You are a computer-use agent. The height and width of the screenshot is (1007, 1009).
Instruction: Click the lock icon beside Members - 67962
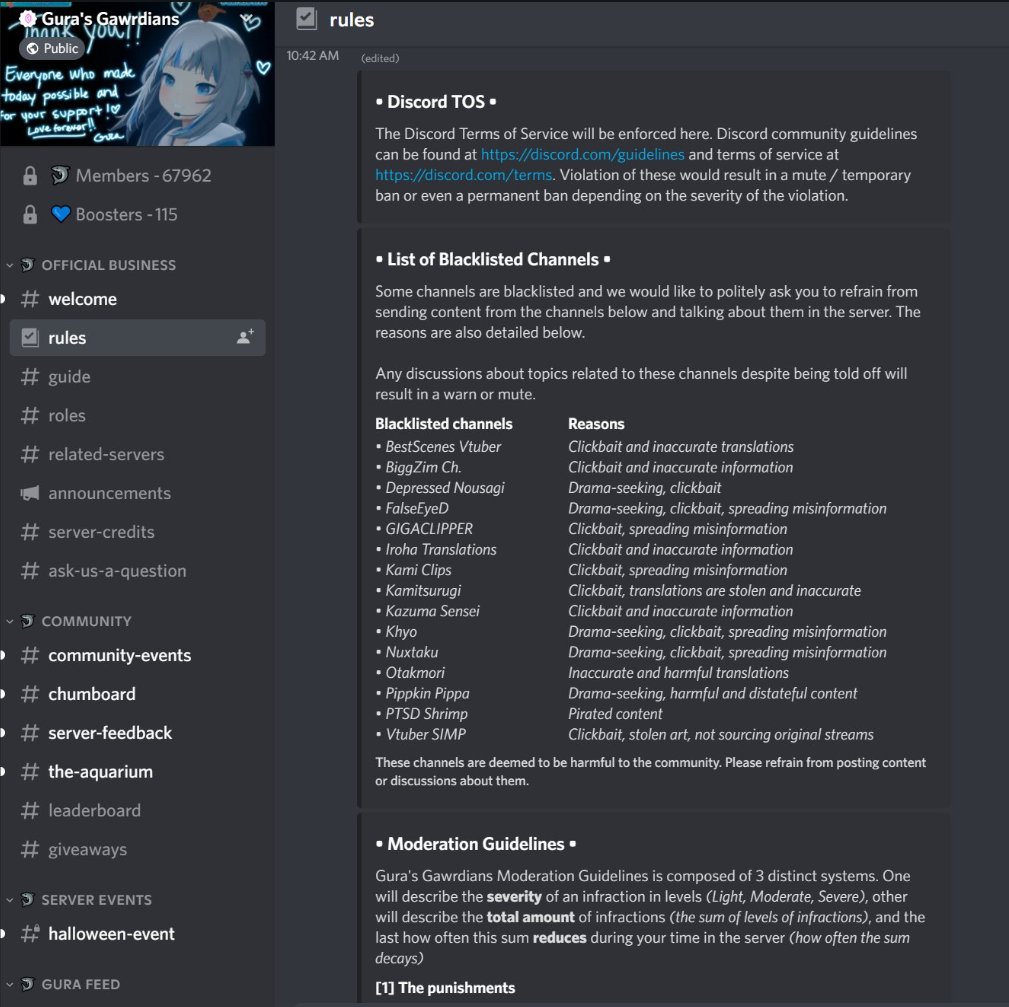30,176
